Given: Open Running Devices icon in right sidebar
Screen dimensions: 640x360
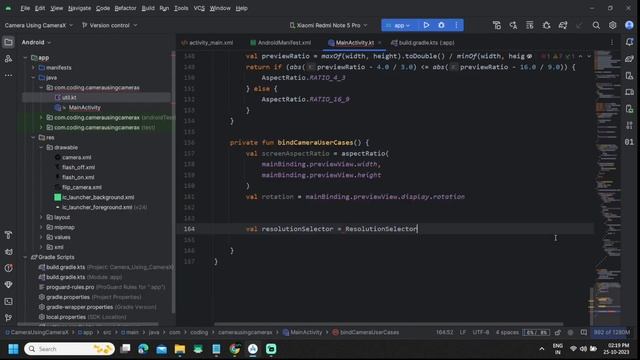Looking at the screenshot, I should pyautogui.click(x=629, y=92).
